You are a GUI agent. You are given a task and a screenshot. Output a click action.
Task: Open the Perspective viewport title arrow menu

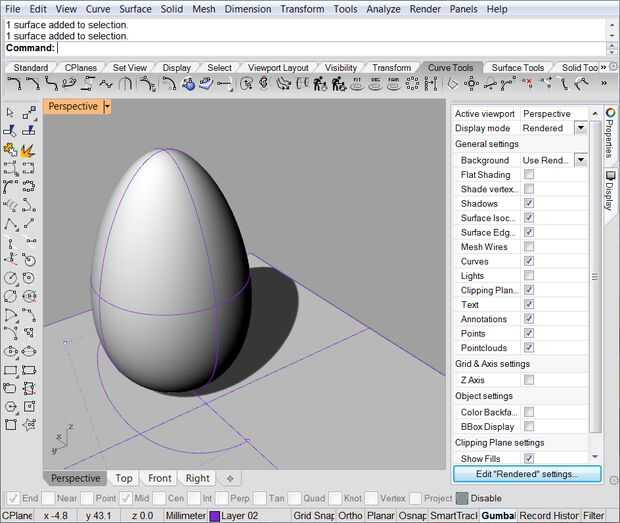(107, 106)
